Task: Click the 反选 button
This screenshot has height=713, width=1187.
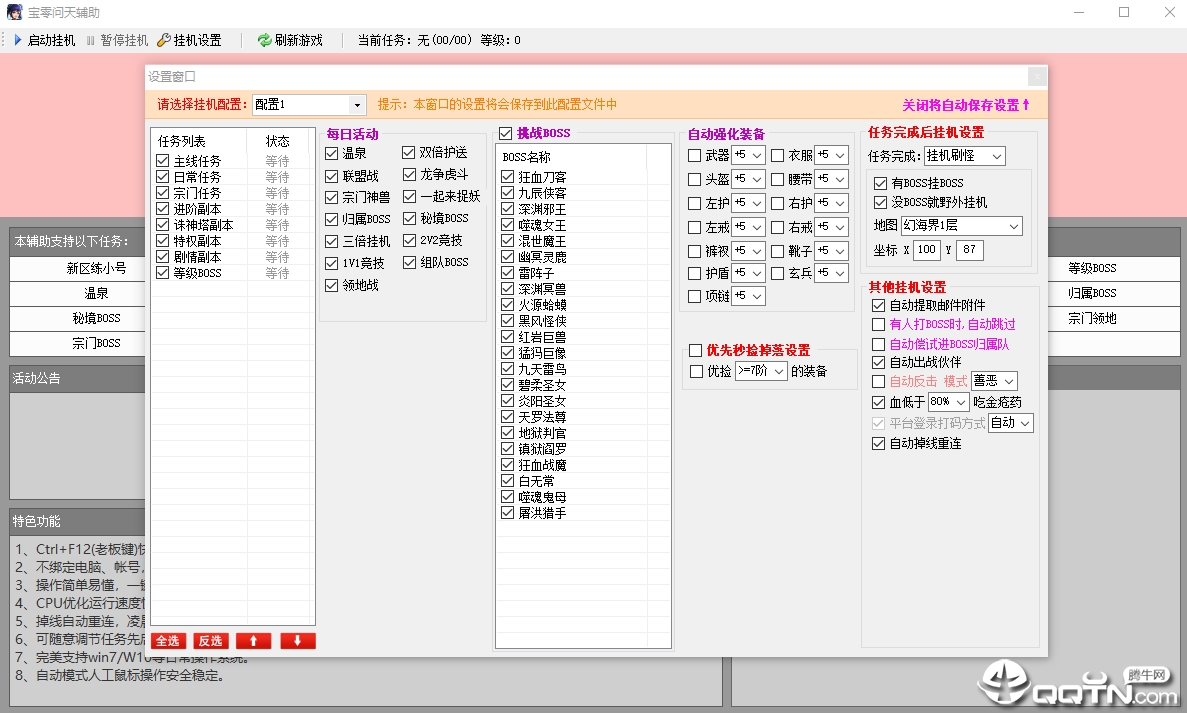Action: coord(210,641)
